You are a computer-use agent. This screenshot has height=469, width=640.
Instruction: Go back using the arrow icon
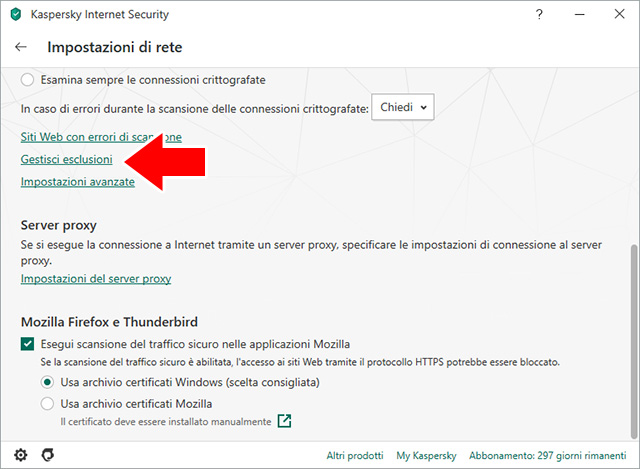21,47
